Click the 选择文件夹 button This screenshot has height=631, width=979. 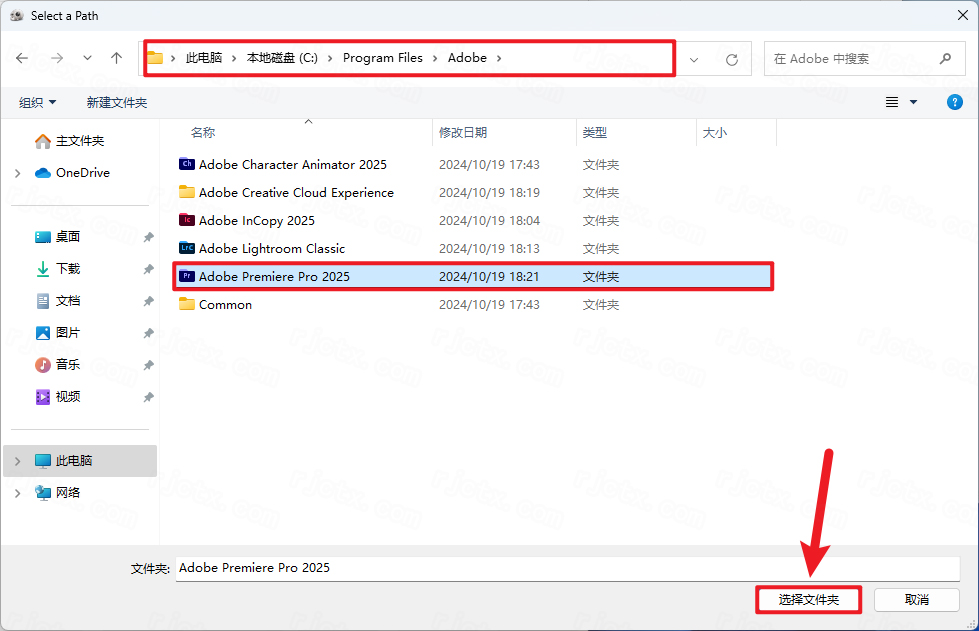click(808, 599)
